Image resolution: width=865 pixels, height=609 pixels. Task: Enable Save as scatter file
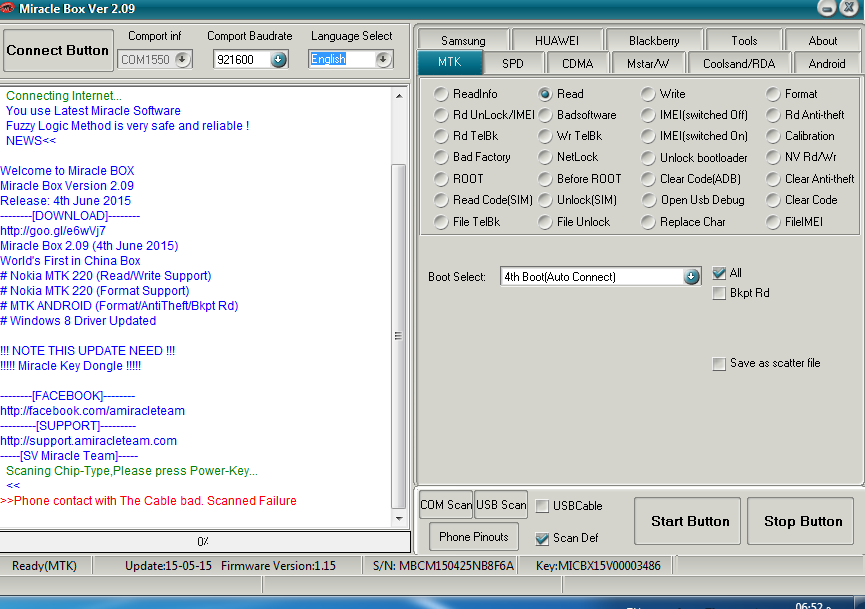(719, 364)
